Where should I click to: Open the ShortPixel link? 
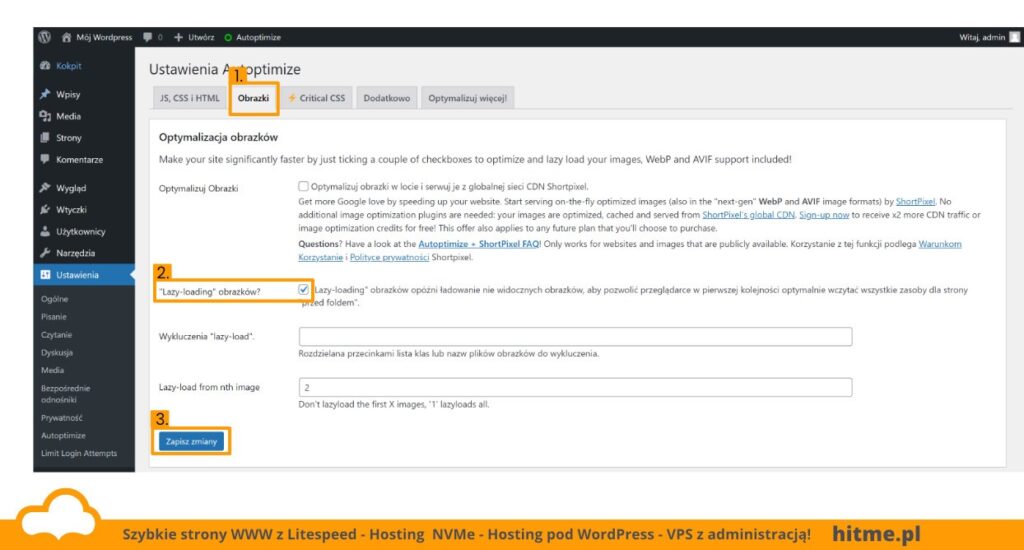coord(915,202)
